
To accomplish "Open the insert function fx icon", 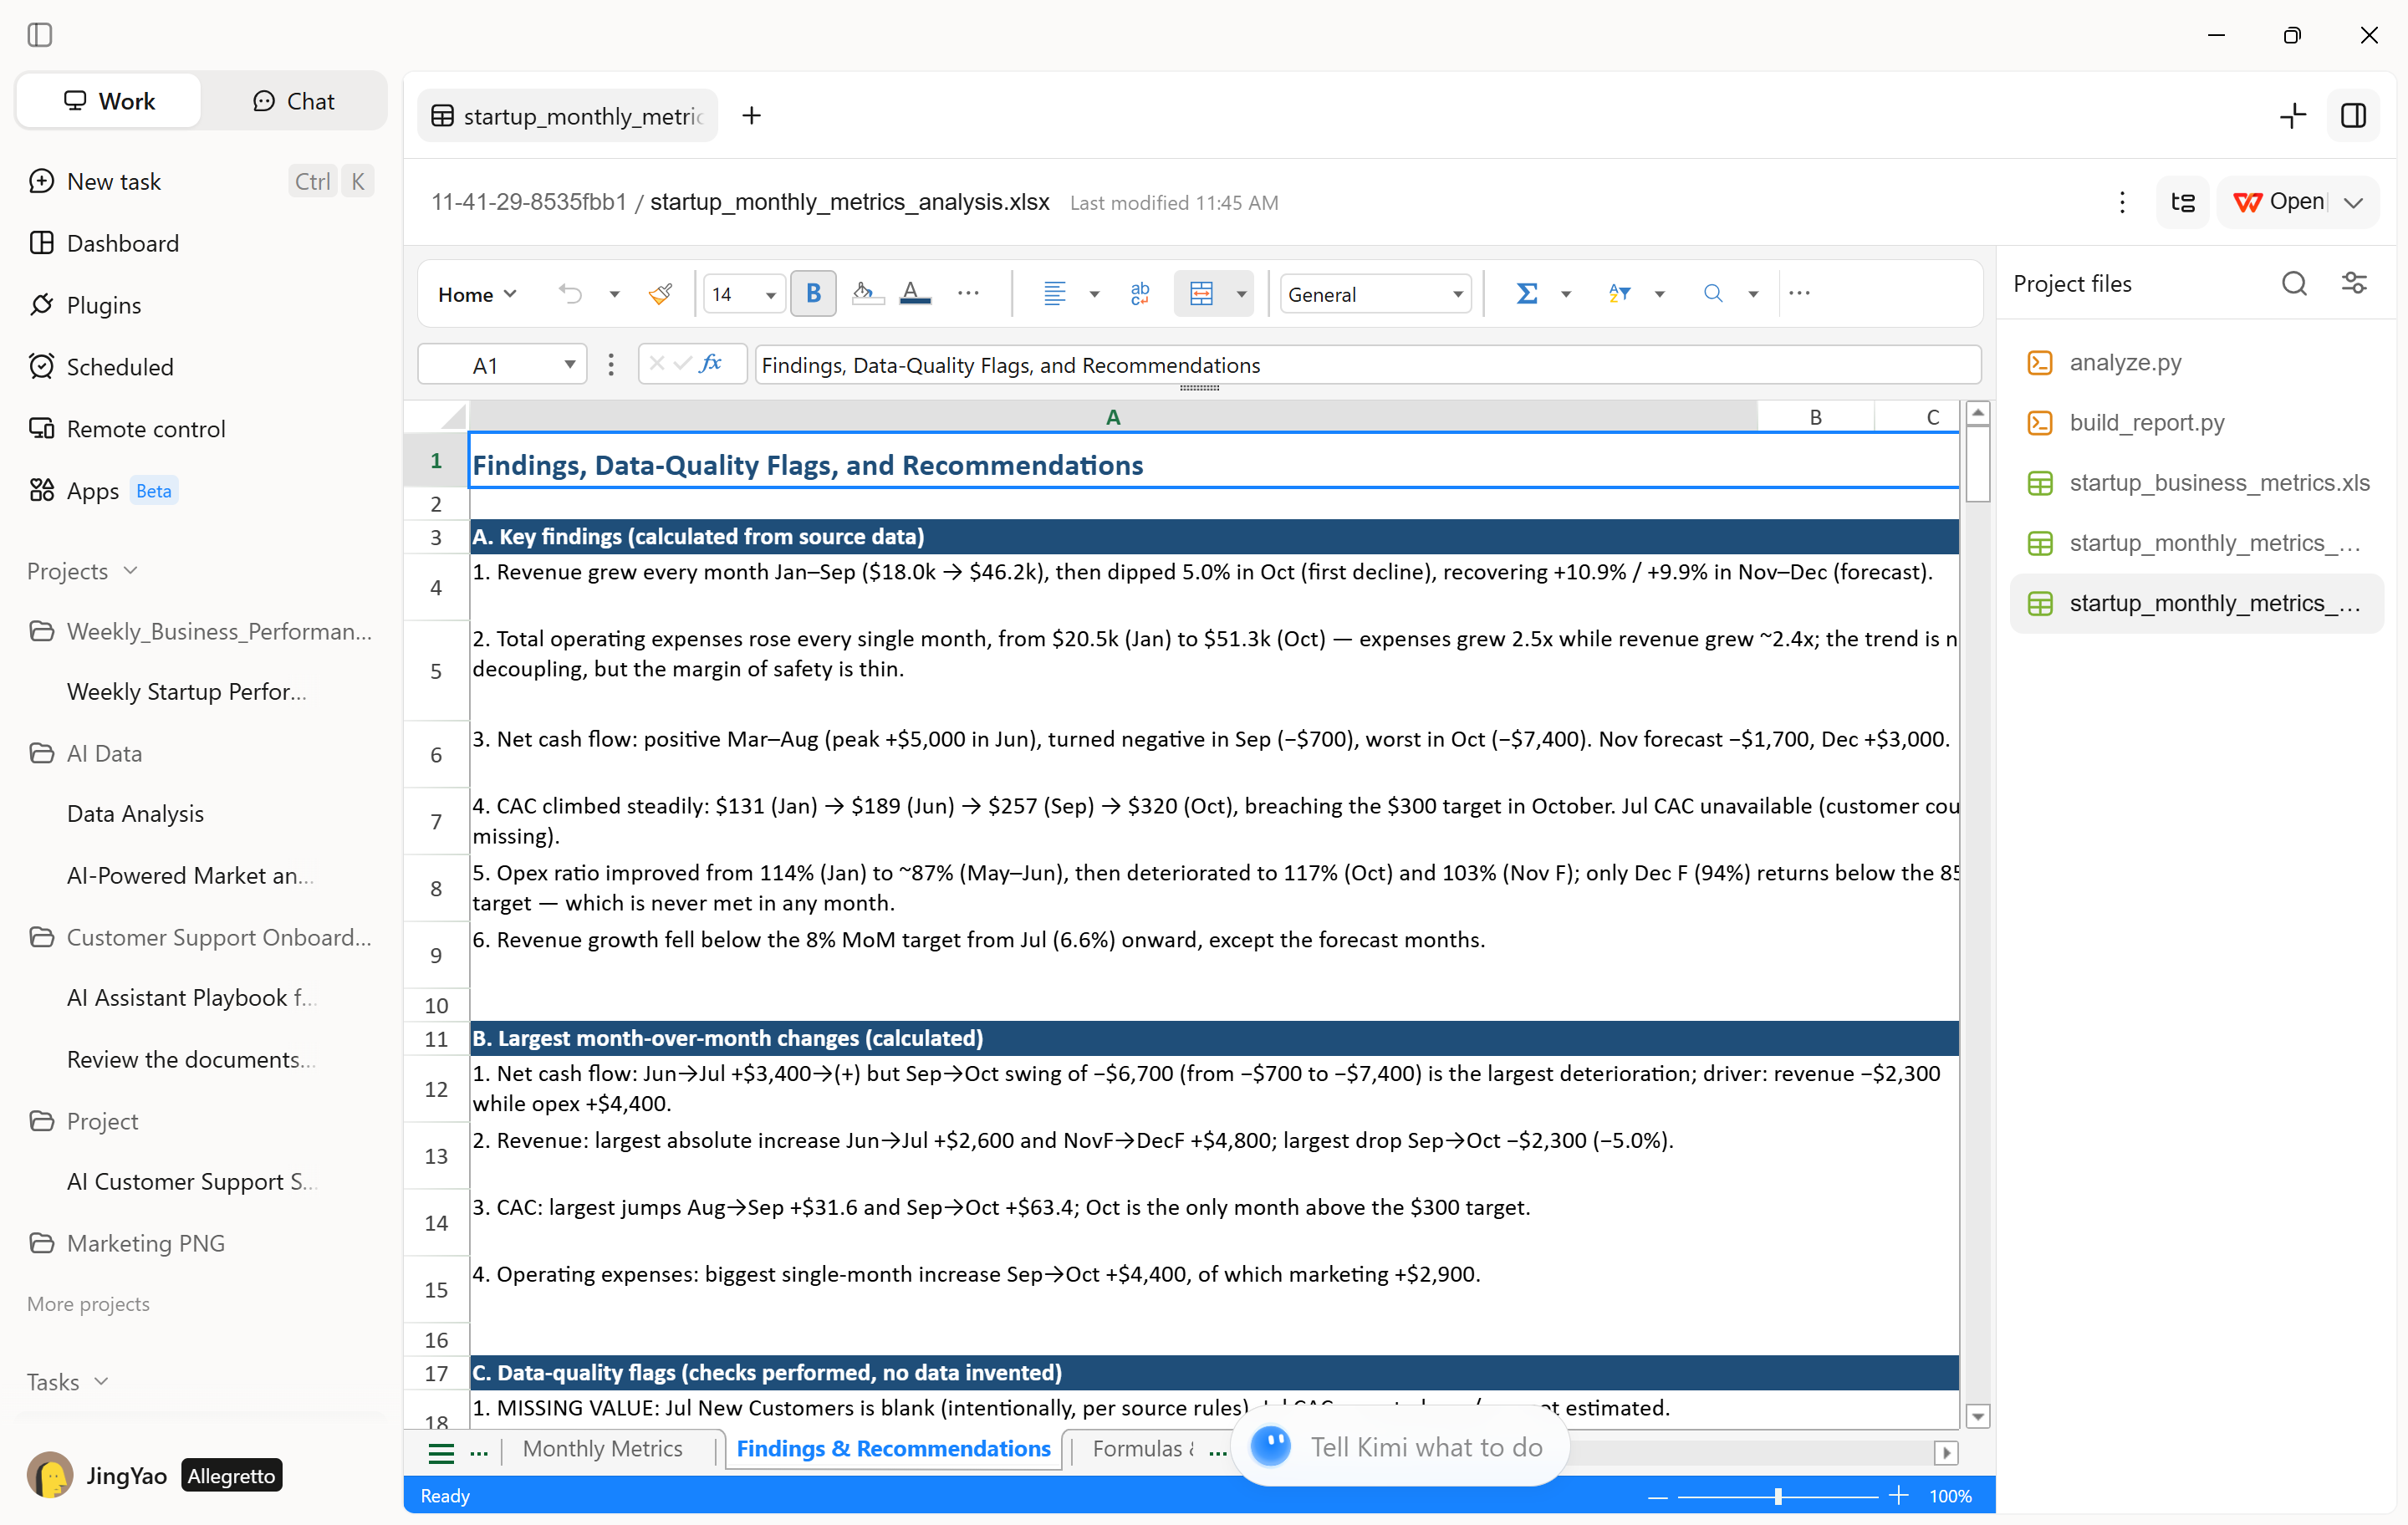I will 711,364.
